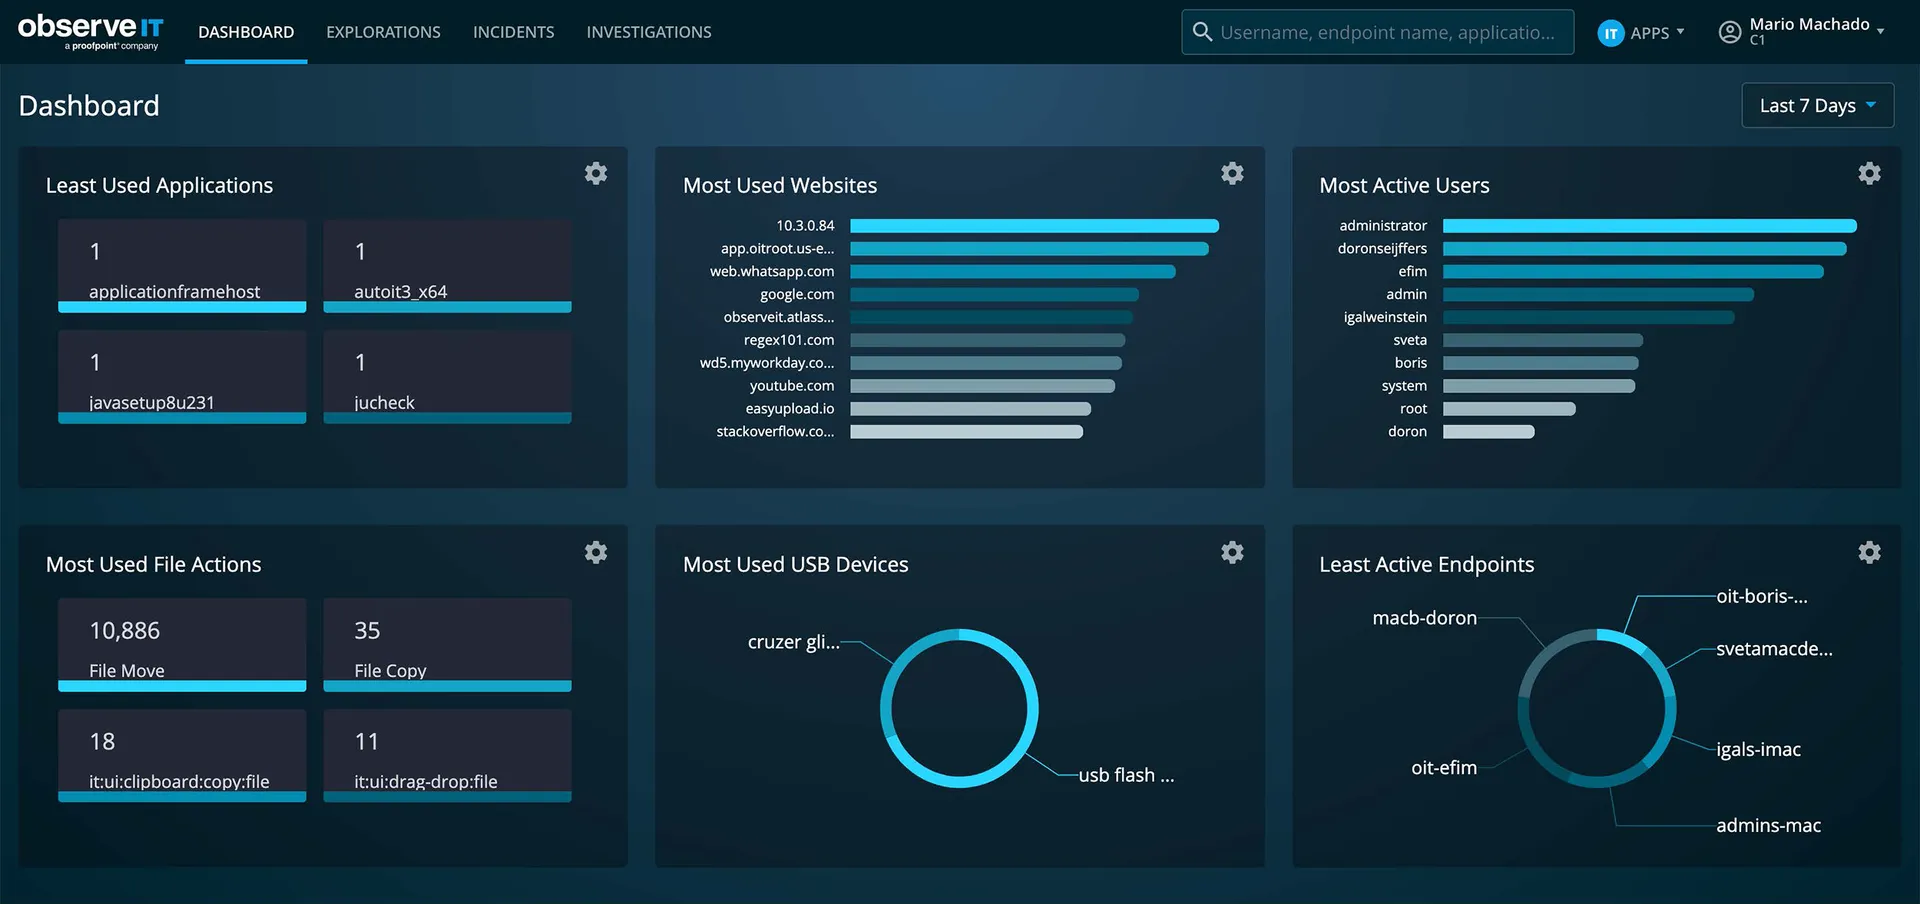Go to the Incidents tab
This screenshot has width=1920, height=904.
pos(513,32)
